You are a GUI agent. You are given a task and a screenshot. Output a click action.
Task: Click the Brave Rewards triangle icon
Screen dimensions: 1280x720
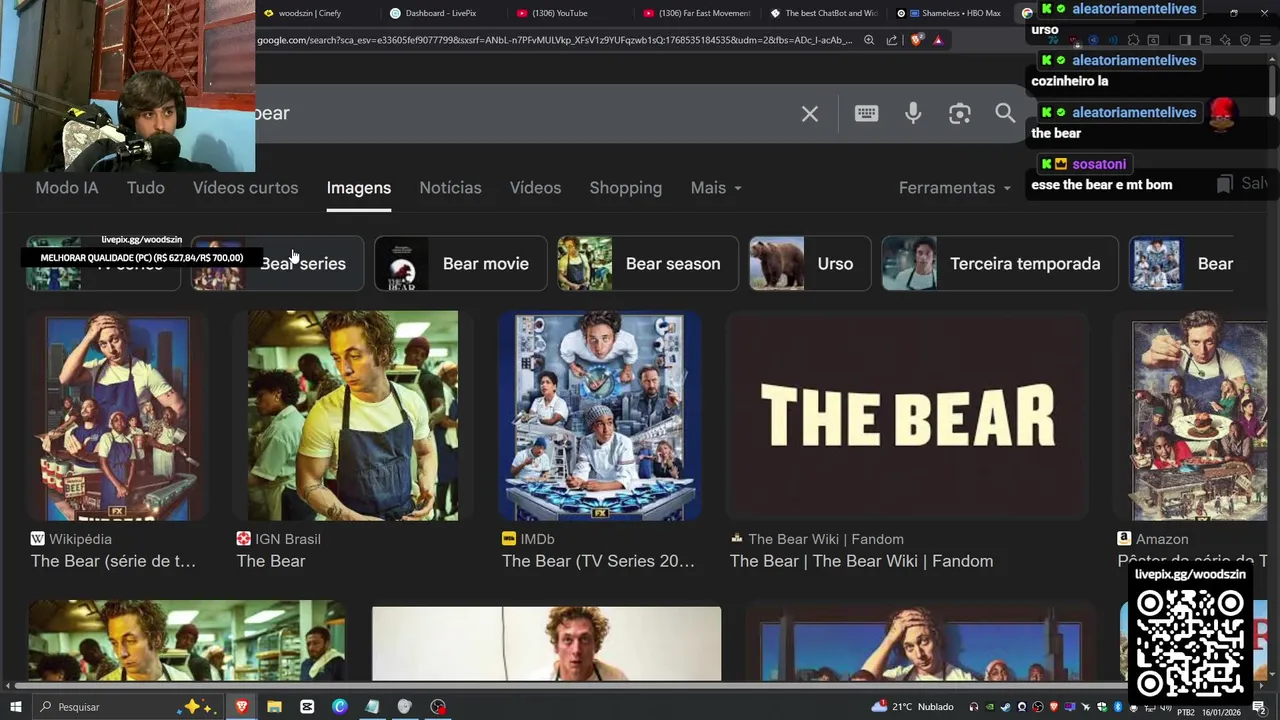938,40
